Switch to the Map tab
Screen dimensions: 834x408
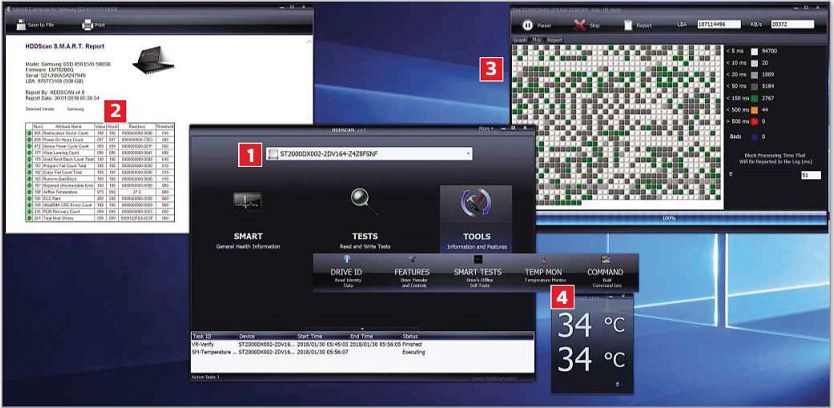click(536, 40)
